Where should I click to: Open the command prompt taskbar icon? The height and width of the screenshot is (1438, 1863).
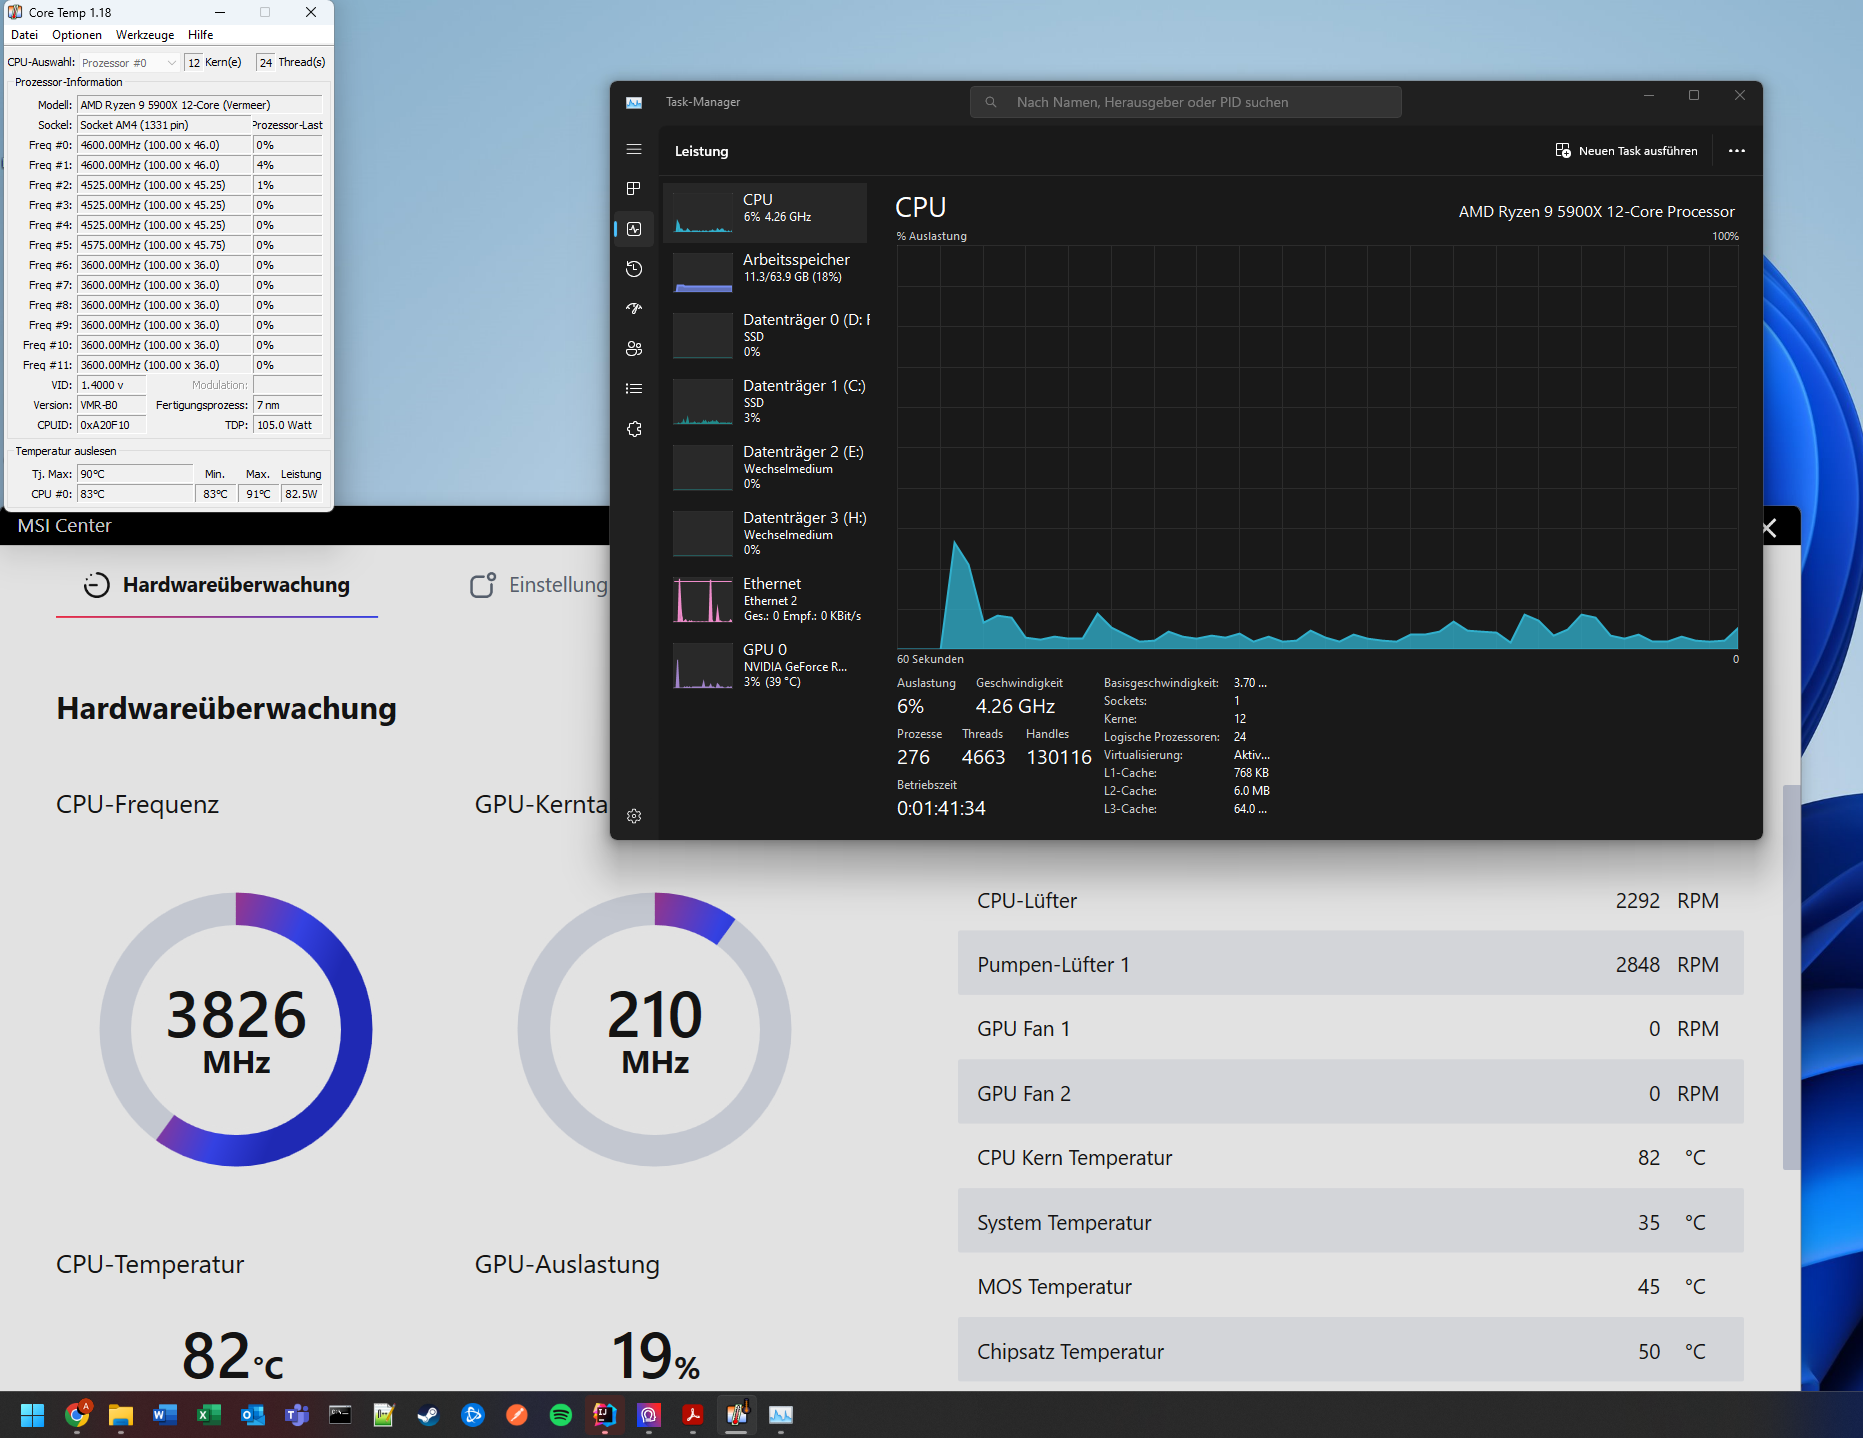341,1415
